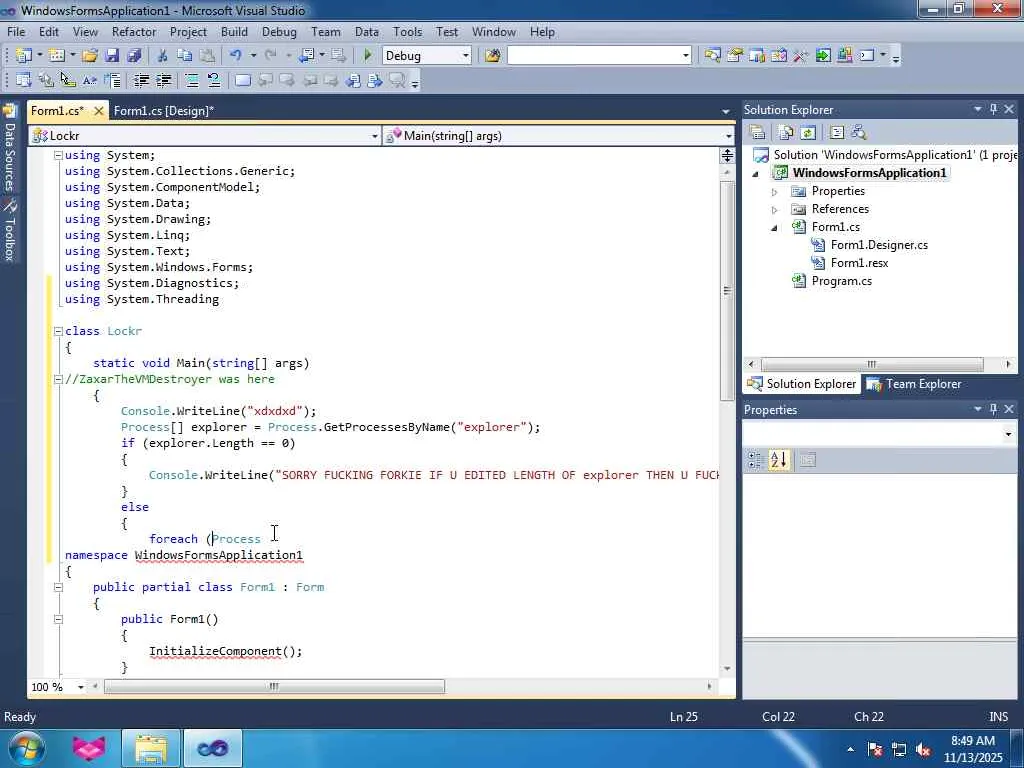1024x768 pixels.
Task: Undo last edit with the blue arrow icon
Action: [236, 56]
